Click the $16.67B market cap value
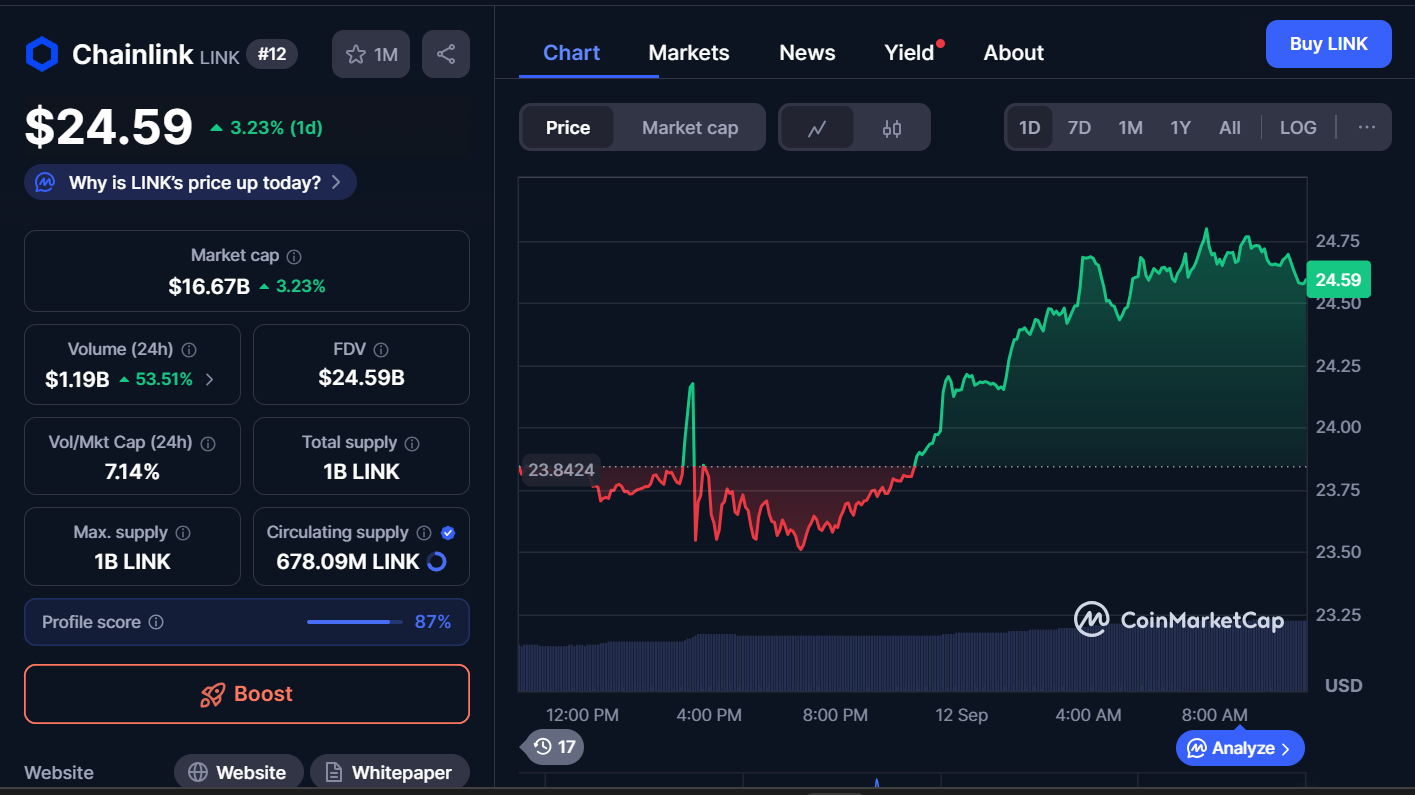This screenshot has width=1415, height=795. [x=209, y=287]
